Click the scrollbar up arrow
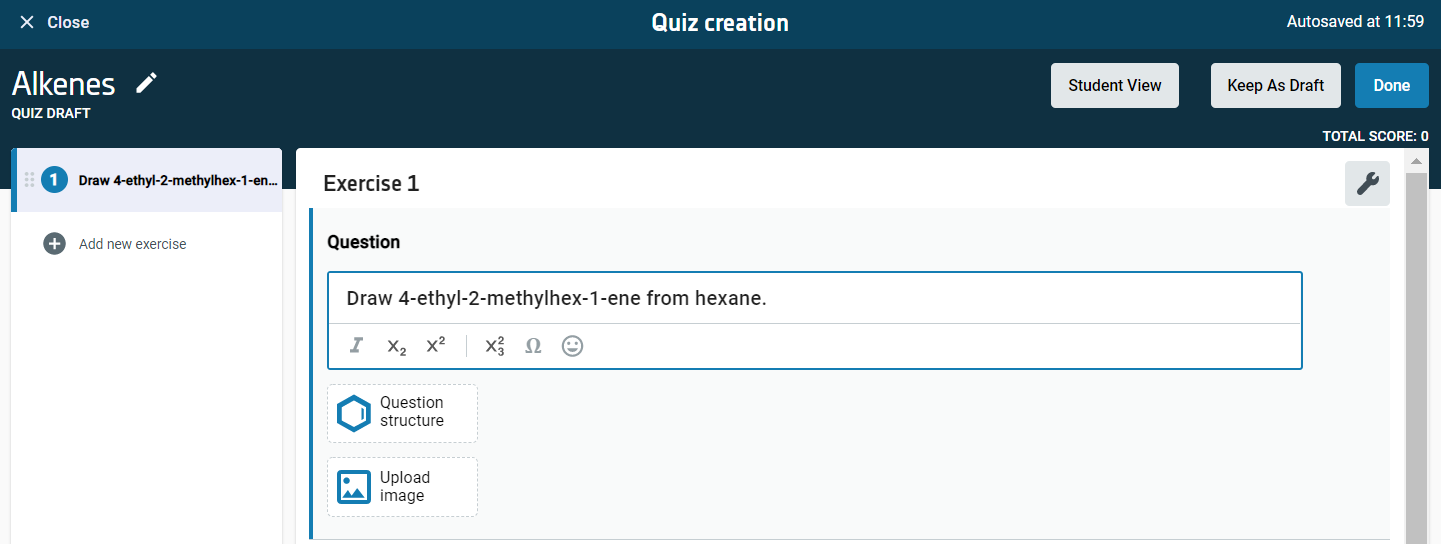1441x544 pixels. [x=1416, y=161]
